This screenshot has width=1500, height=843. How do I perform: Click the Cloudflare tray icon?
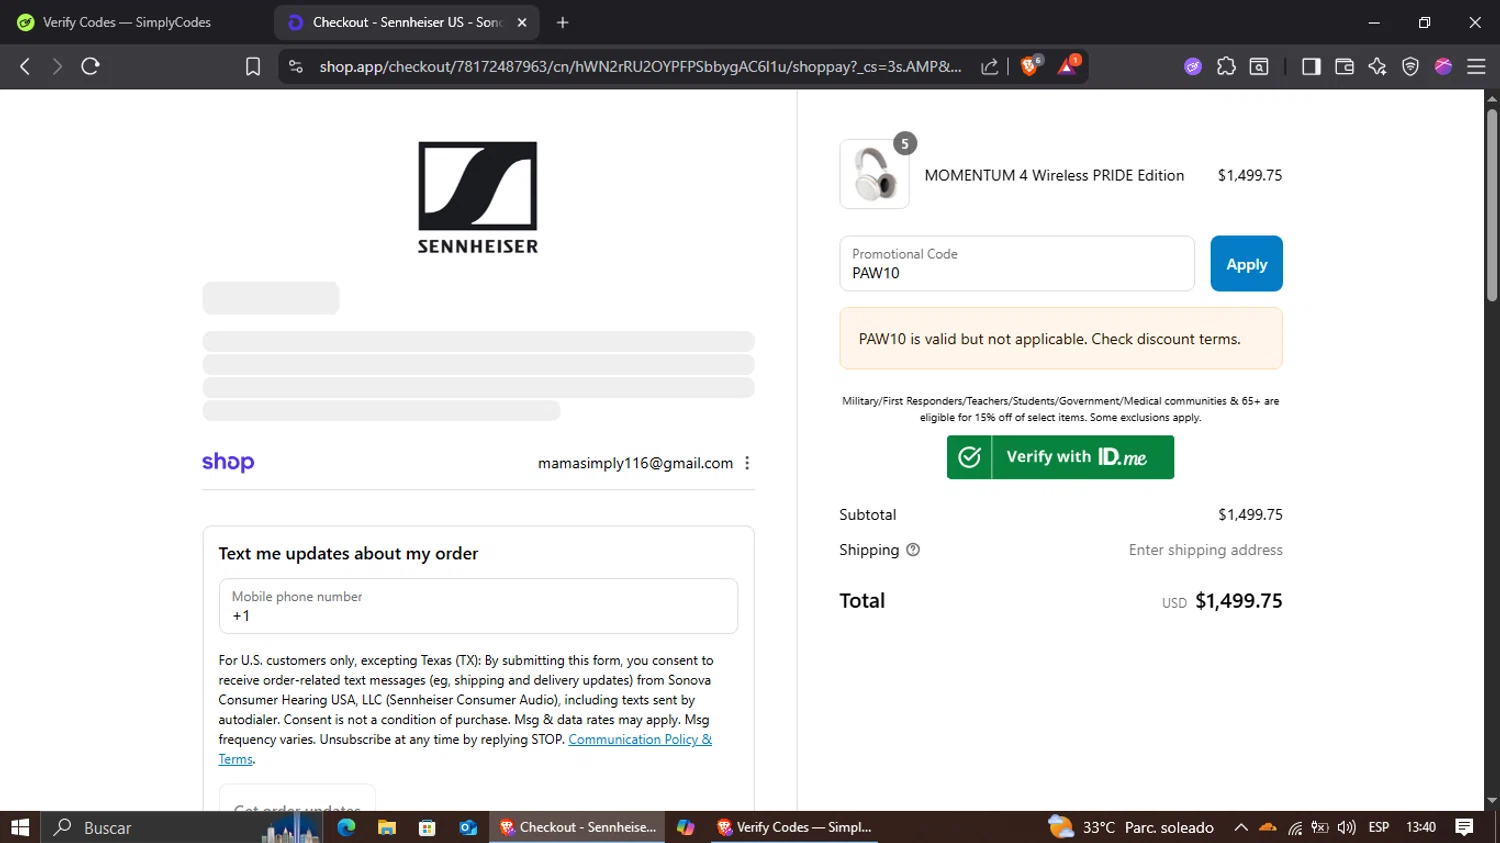[x=1268, y=827]
